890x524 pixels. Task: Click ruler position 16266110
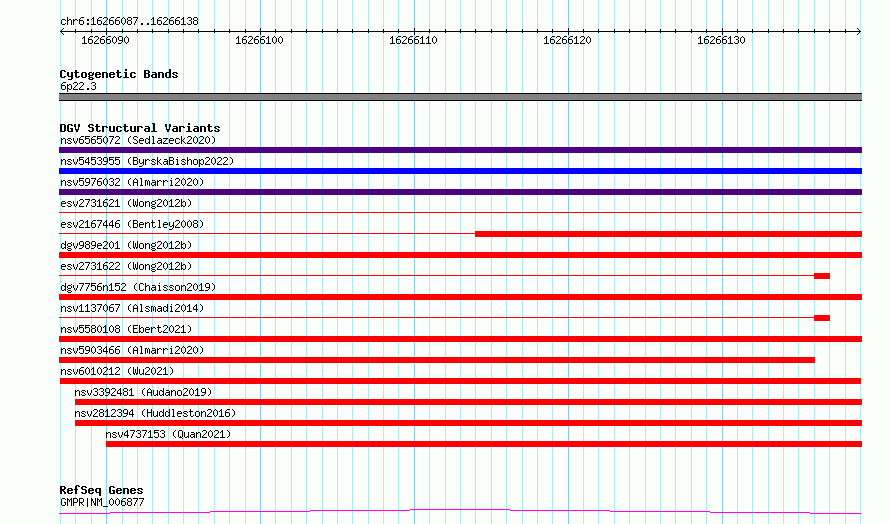413,40
